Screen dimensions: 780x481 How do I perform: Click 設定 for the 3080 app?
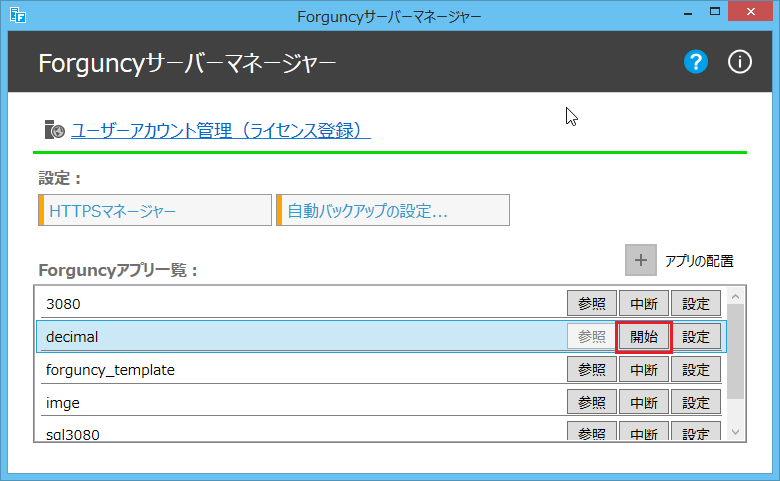[x=695, y=303]
